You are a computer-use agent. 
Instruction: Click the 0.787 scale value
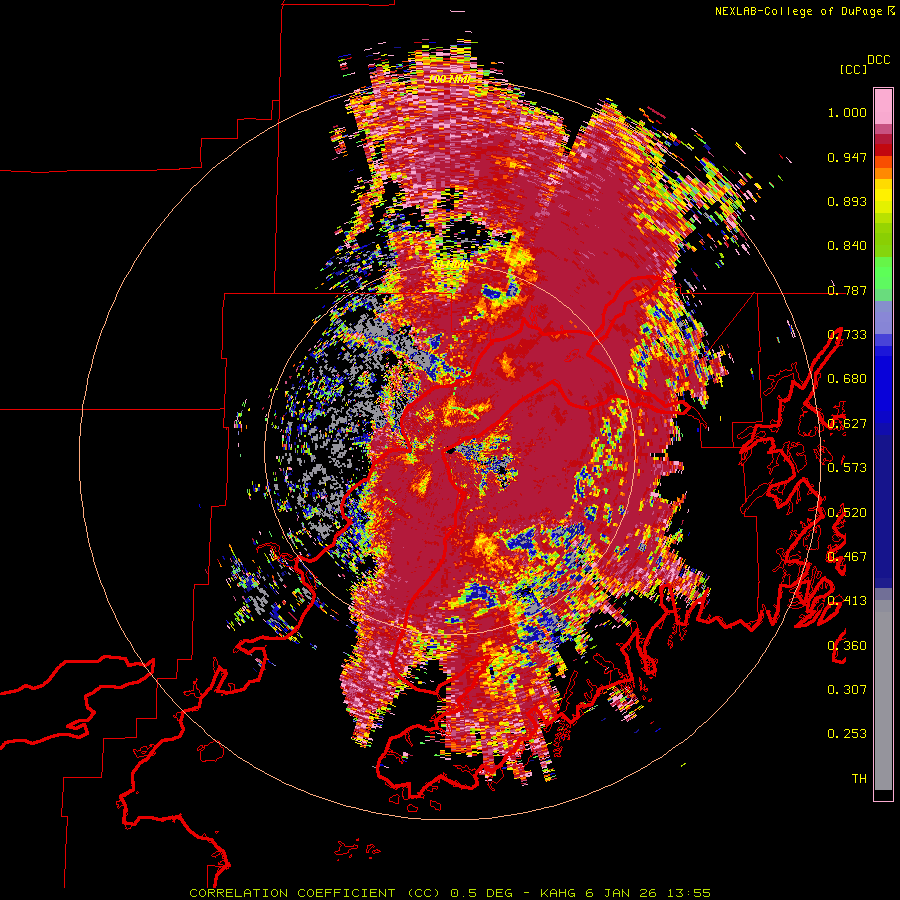(x=847, y=290)
